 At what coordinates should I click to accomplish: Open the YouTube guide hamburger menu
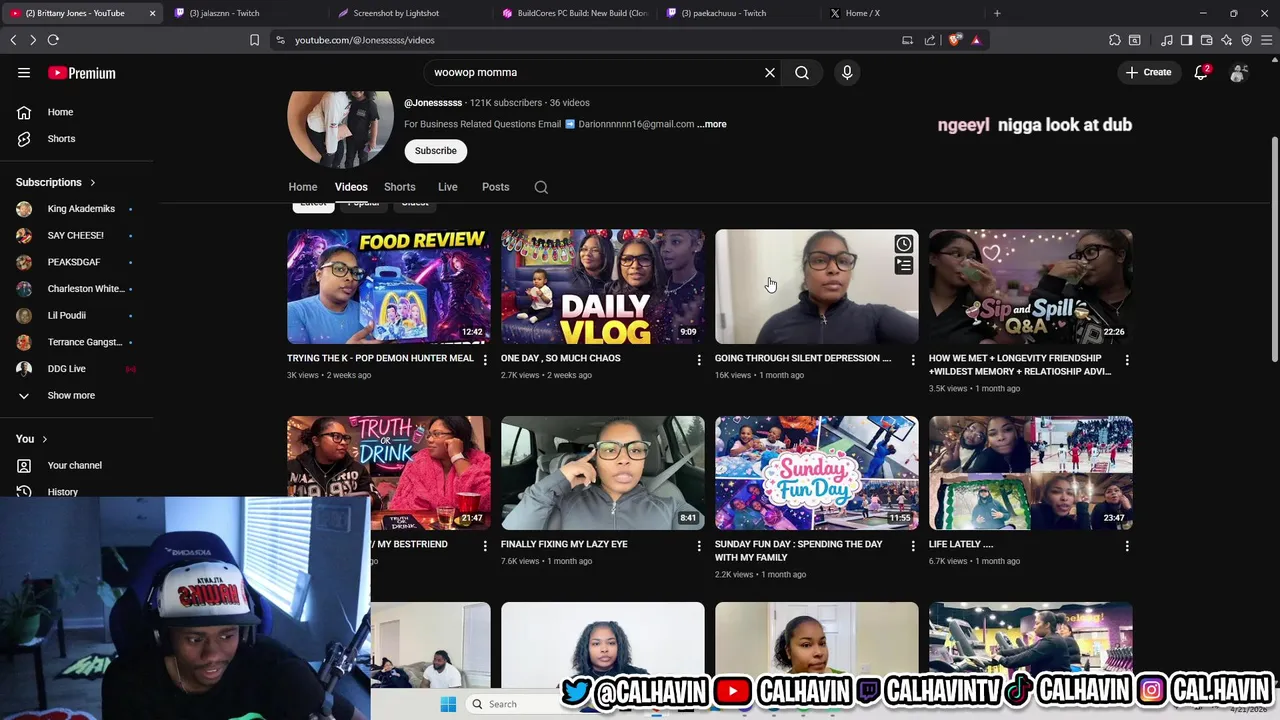tap(24, 73)
